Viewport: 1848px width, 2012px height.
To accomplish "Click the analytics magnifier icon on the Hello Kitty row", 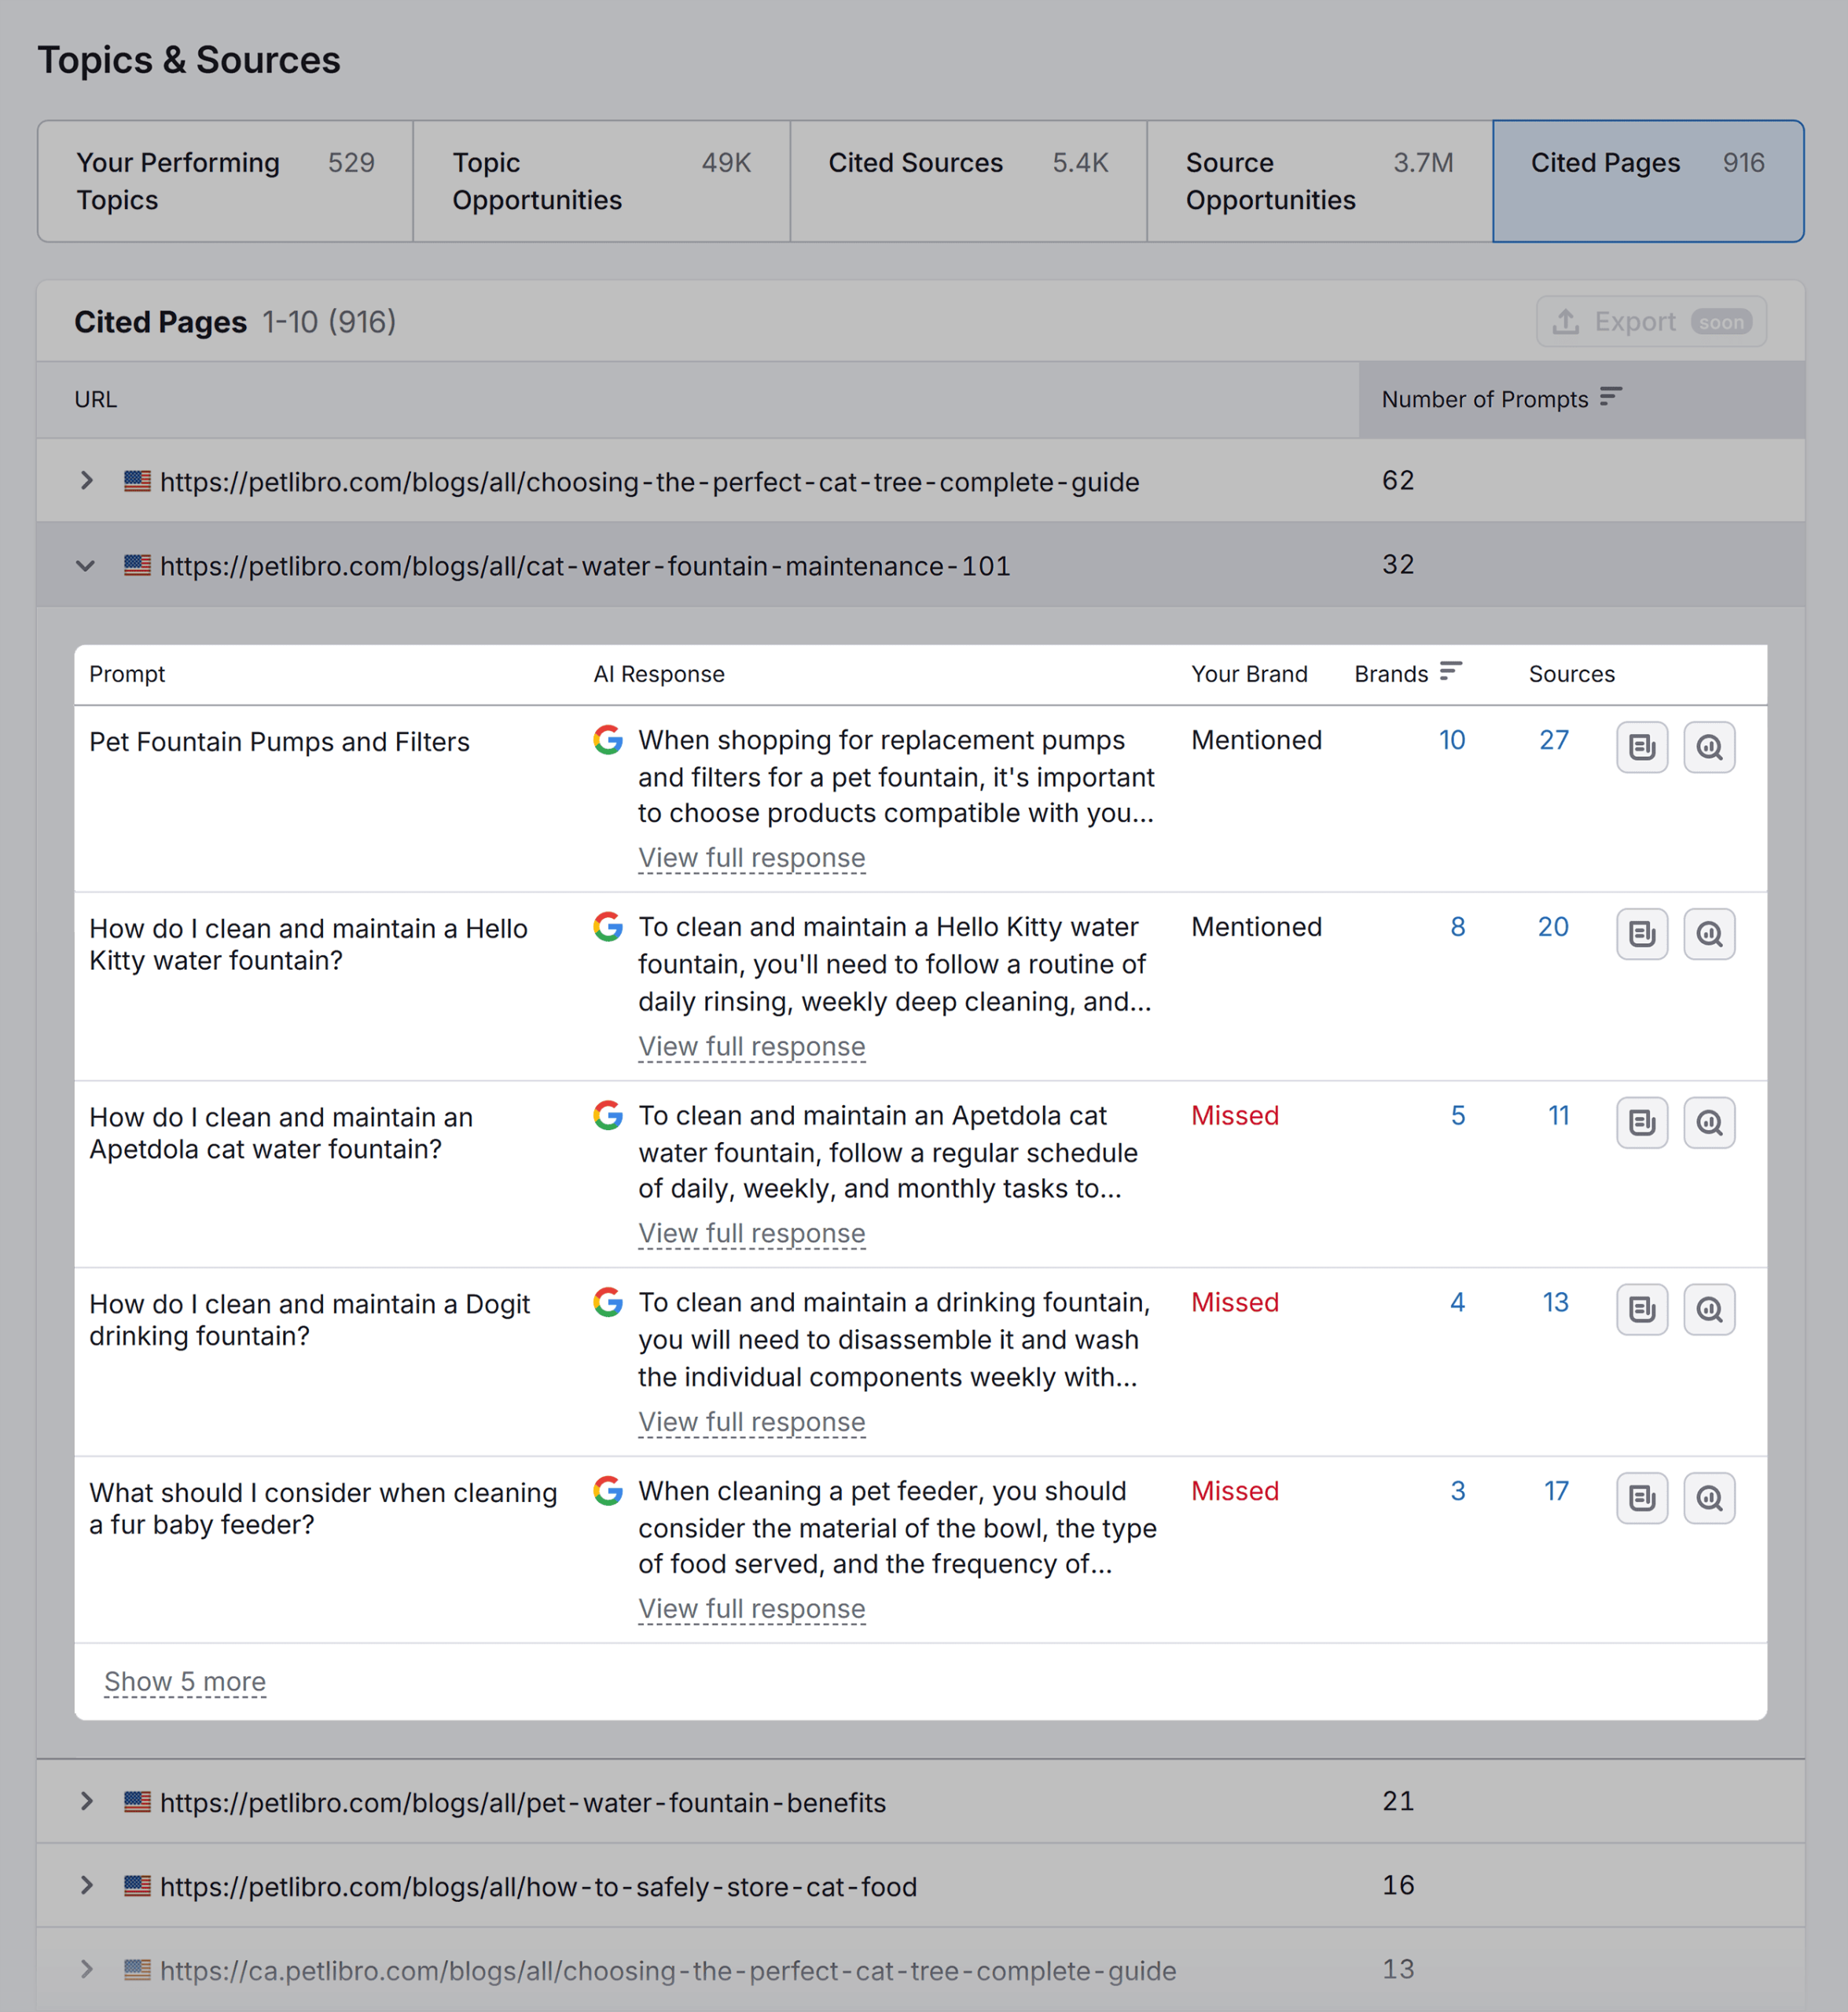I will tap(1709, 934).
